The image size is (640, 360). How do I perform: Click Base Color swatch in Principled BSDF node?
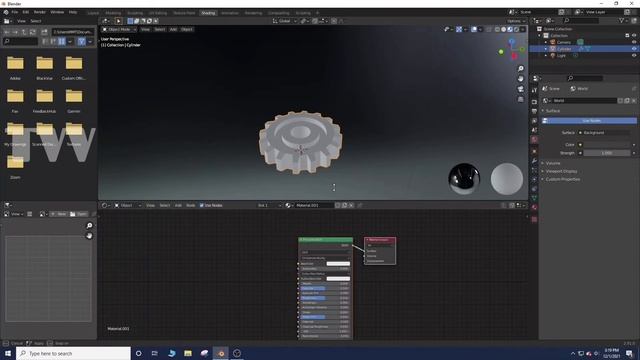point(338,264)
